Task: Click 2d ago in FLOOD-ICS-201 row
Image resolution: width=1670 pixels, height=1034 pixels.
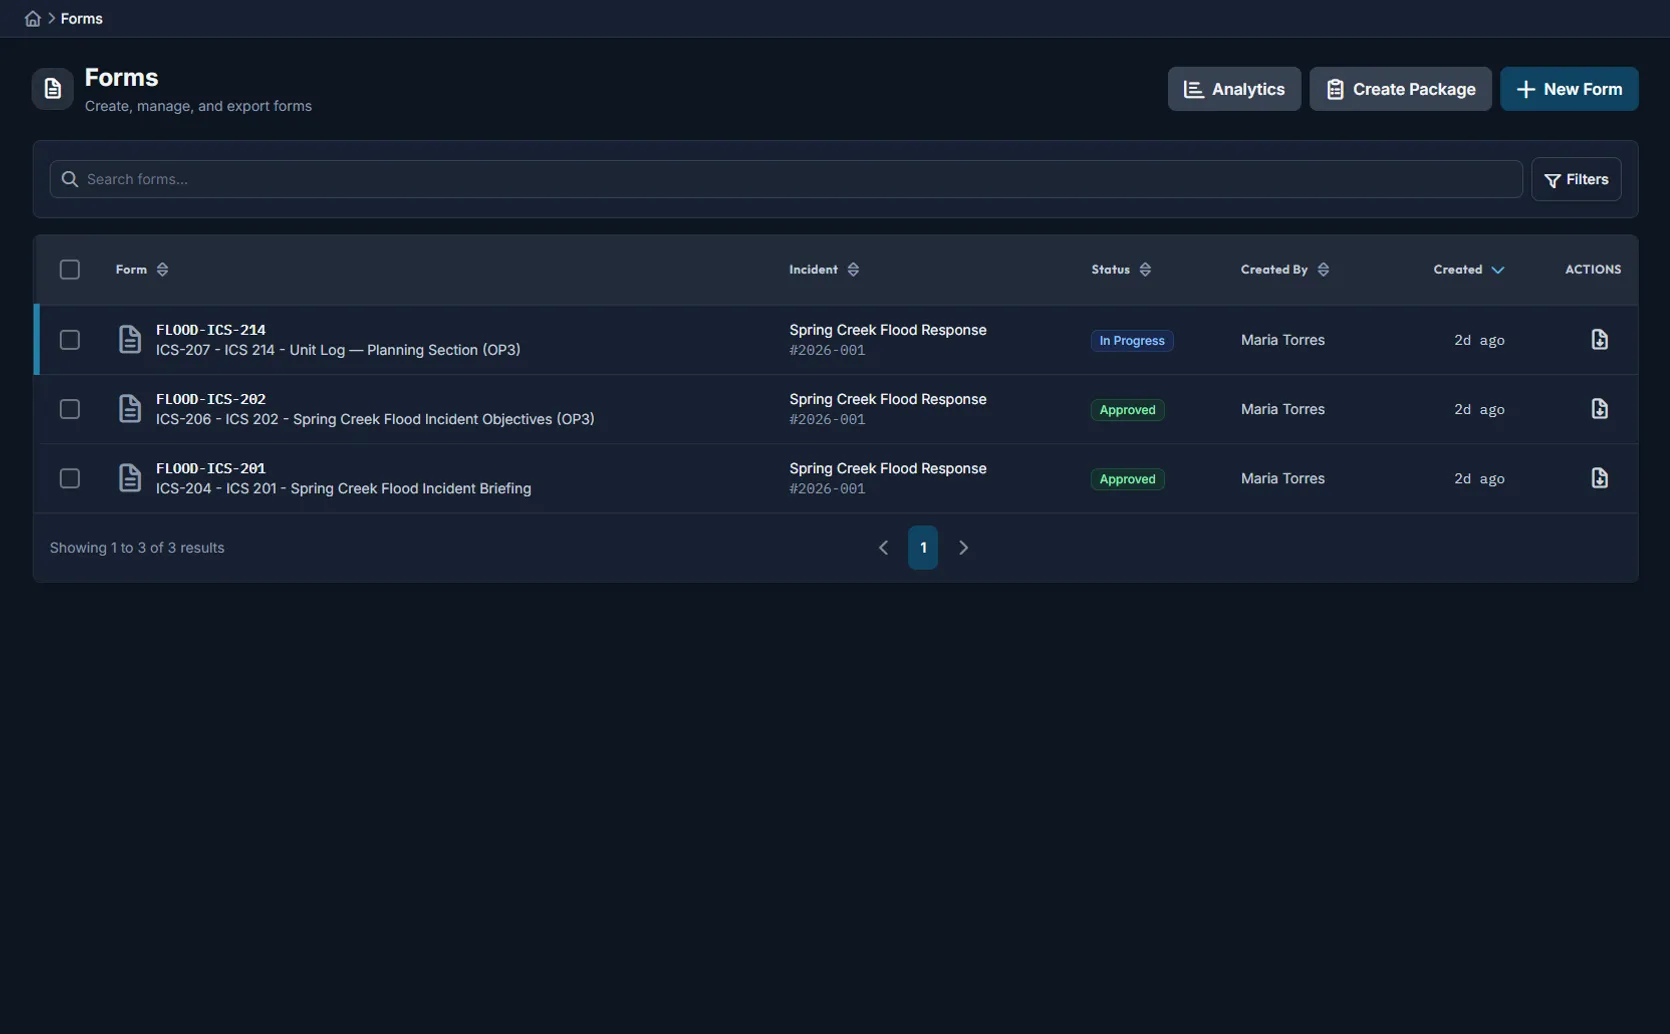Action: pyautogui.click(x=1479, y=478)
